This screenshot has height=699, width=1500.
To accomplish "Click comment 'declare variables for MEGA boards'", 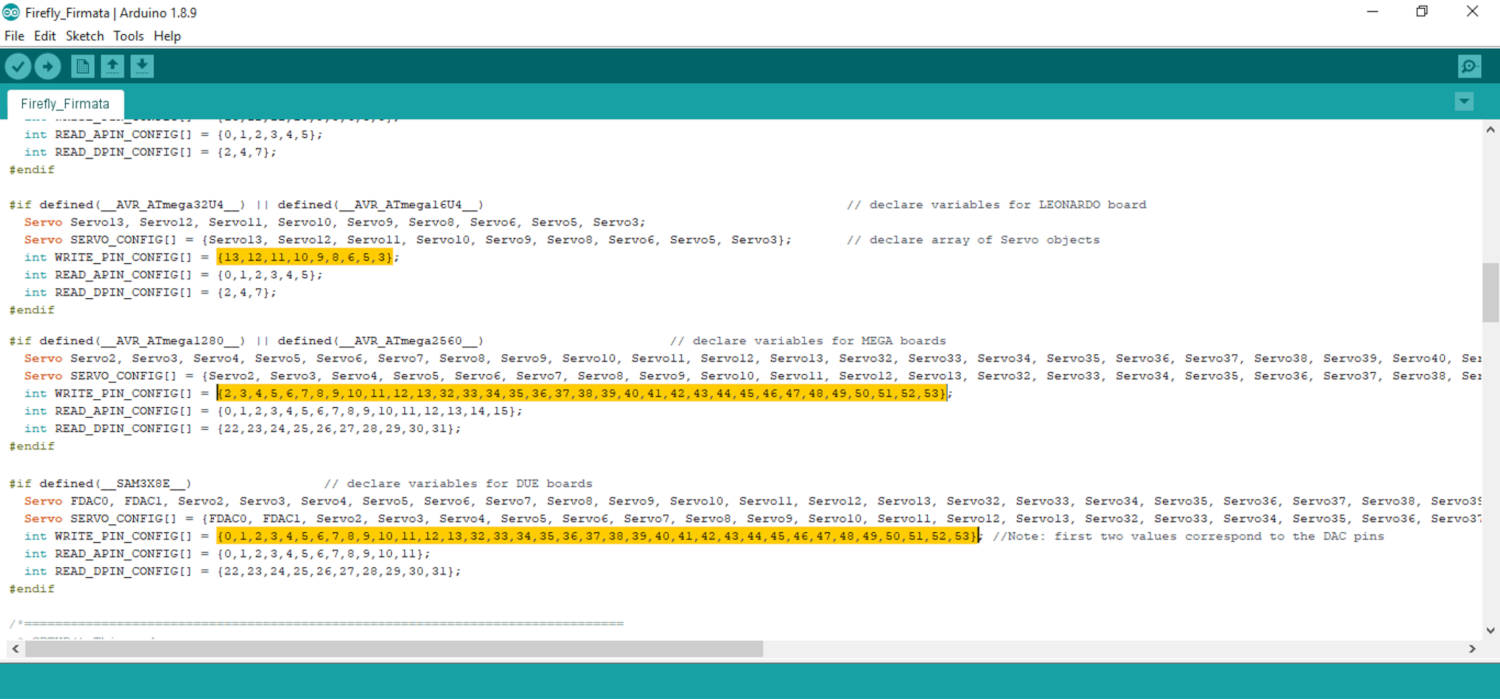I will pyautogui.click(x=808, y=340).
